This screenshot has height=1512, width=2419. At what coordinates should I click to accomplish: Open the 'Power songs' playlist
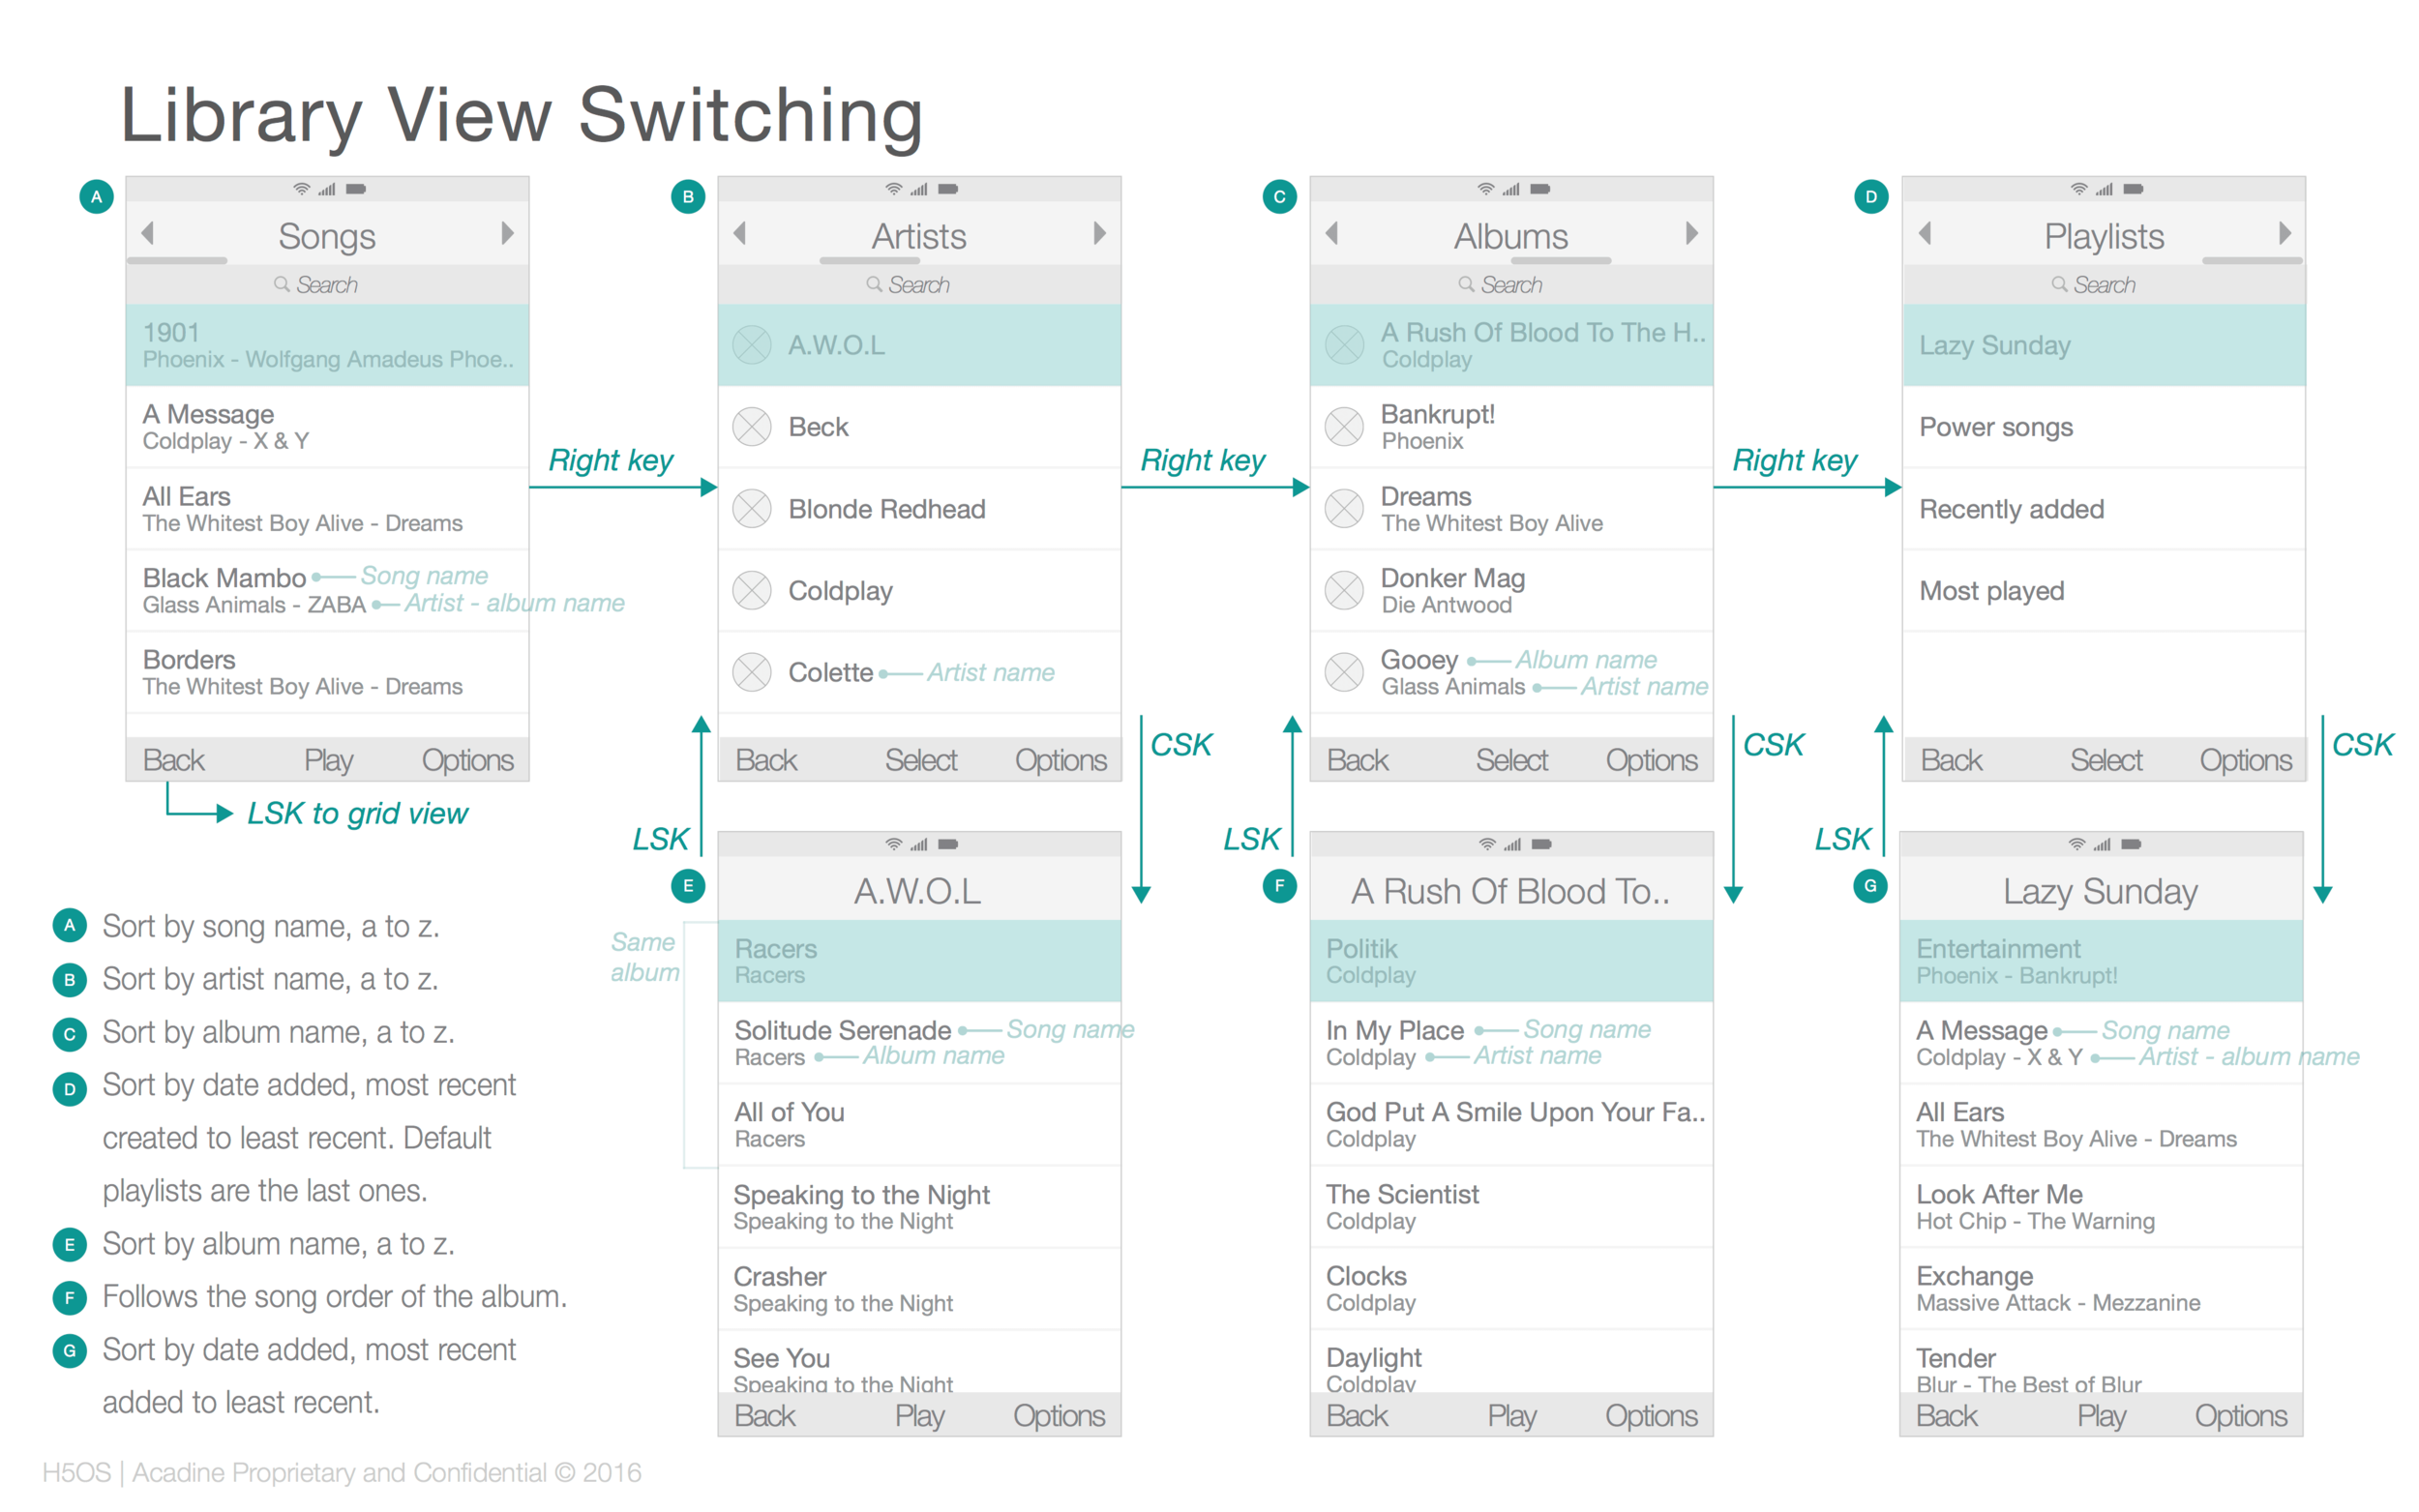pyautogui.click(x=2103, y=427)
